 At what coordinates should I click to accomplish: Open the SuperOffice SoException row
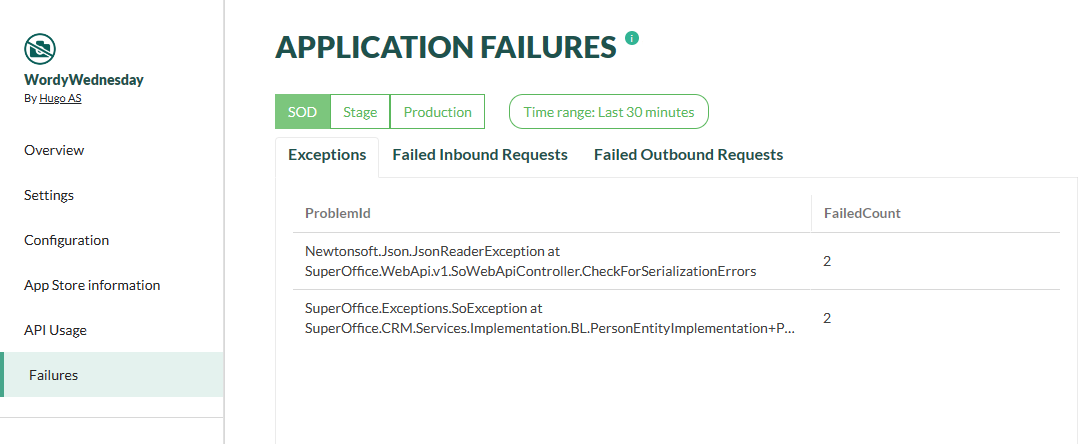pos(676,318)
